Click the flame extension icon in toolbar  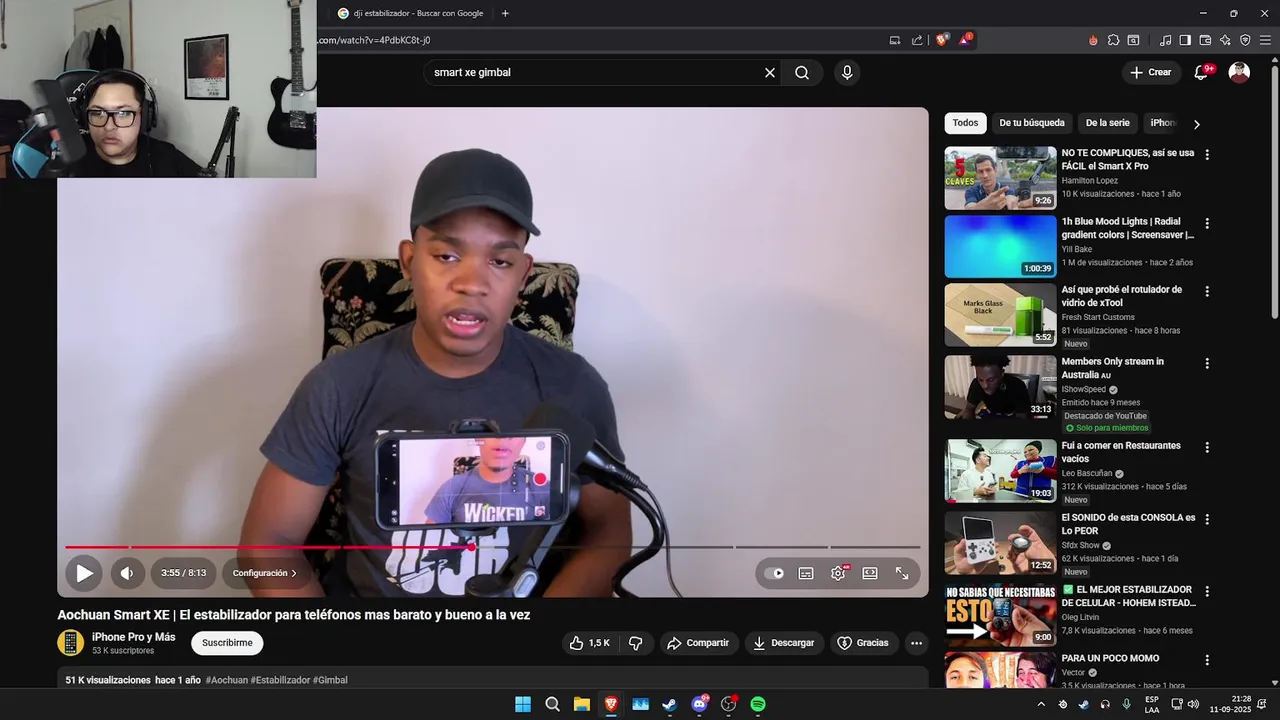(1093, 40)
